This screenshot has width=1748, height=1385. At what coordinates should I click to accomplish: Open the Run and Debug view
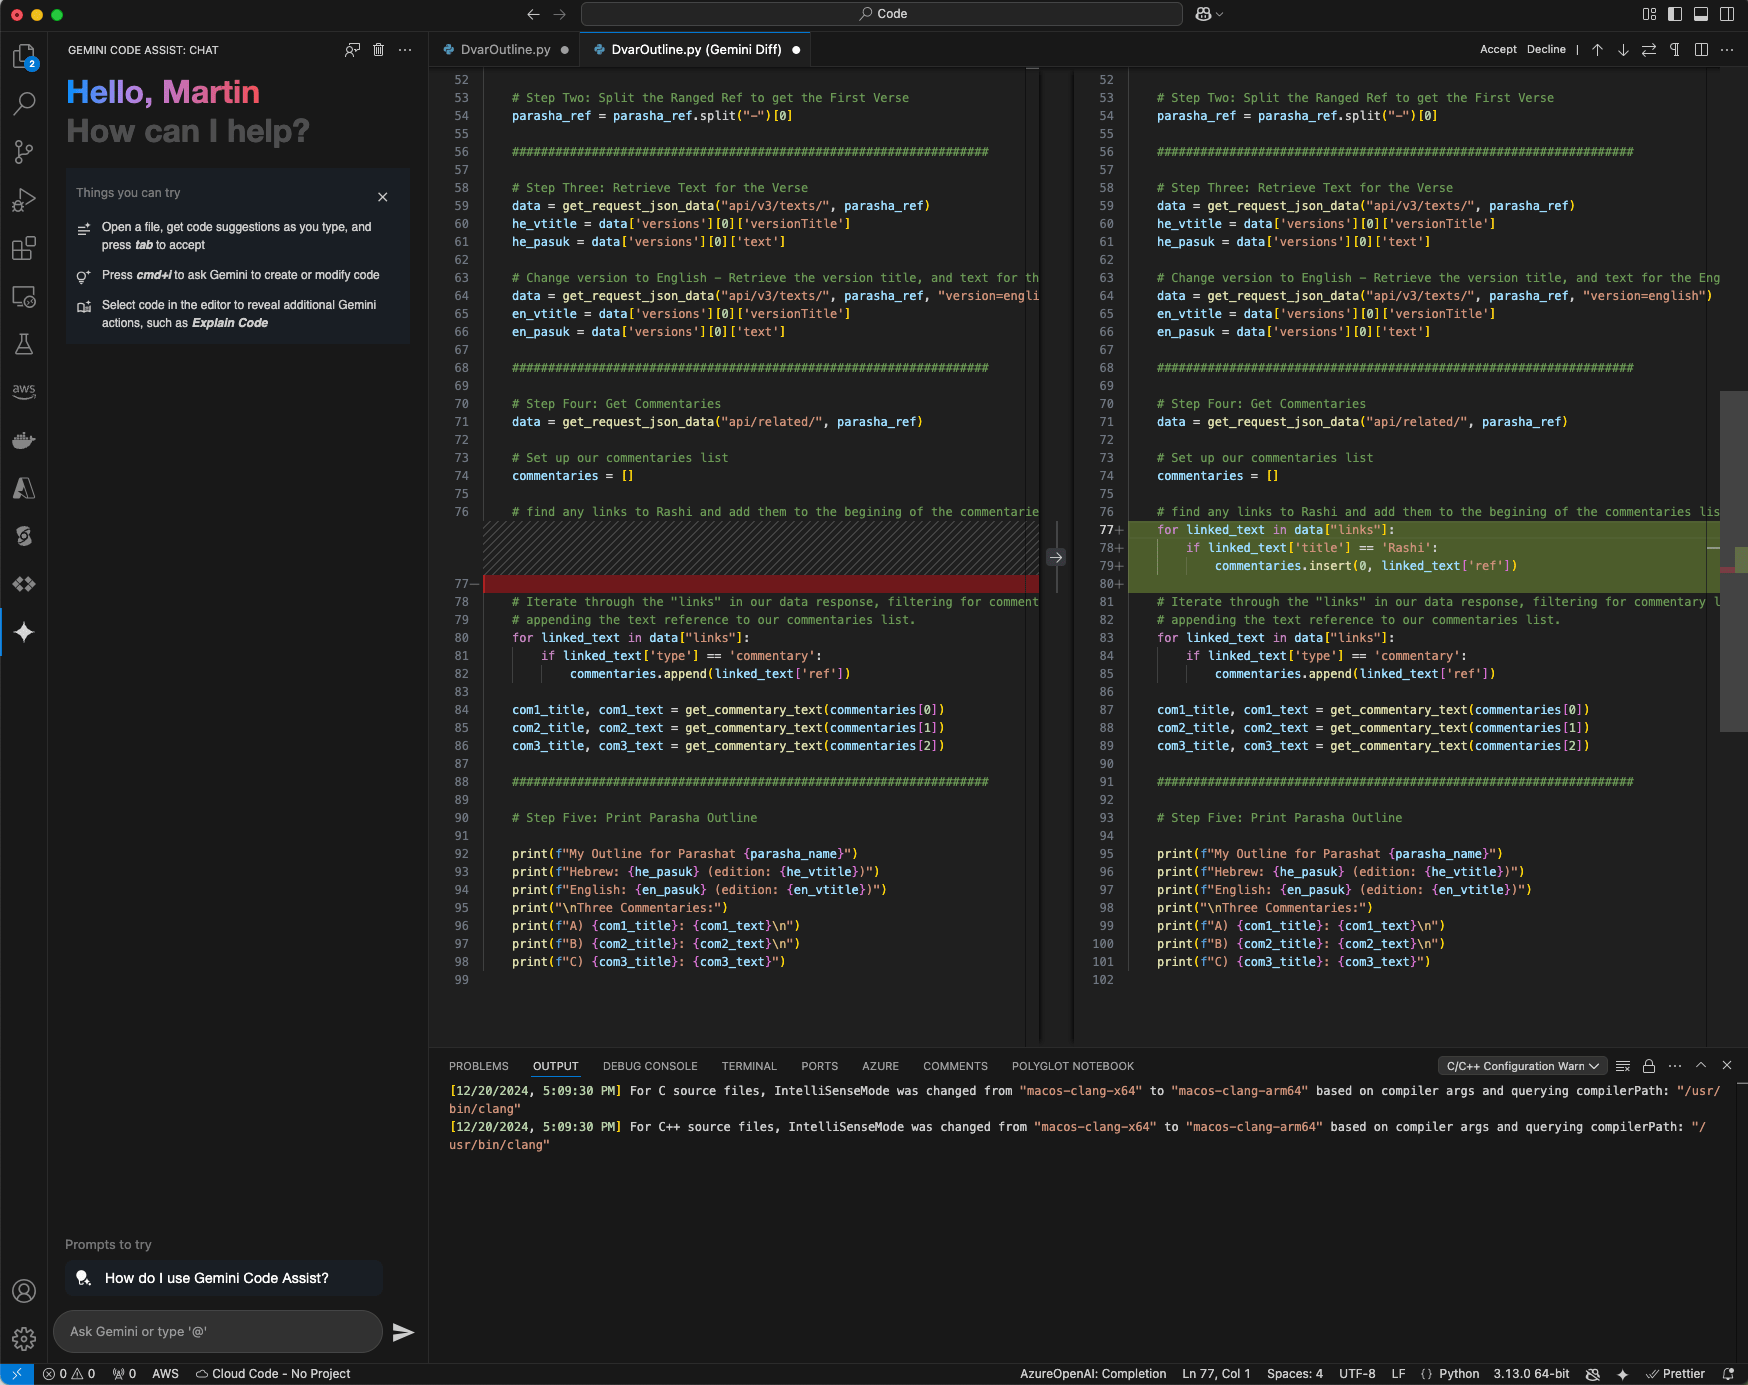[24, 200]
